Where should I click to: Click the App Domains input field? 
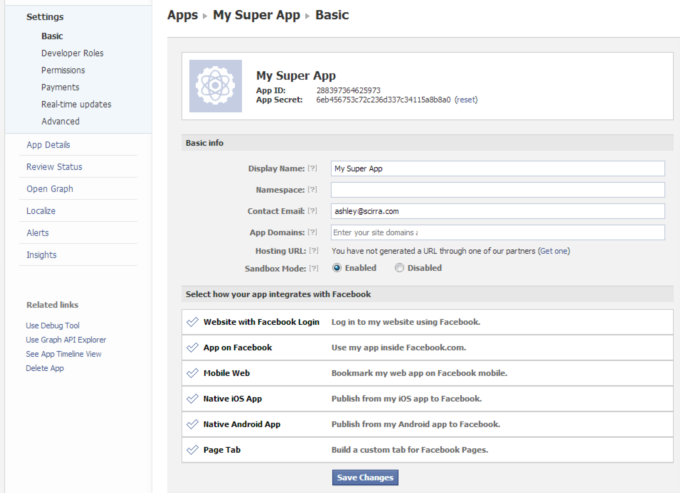coord(498,232)
